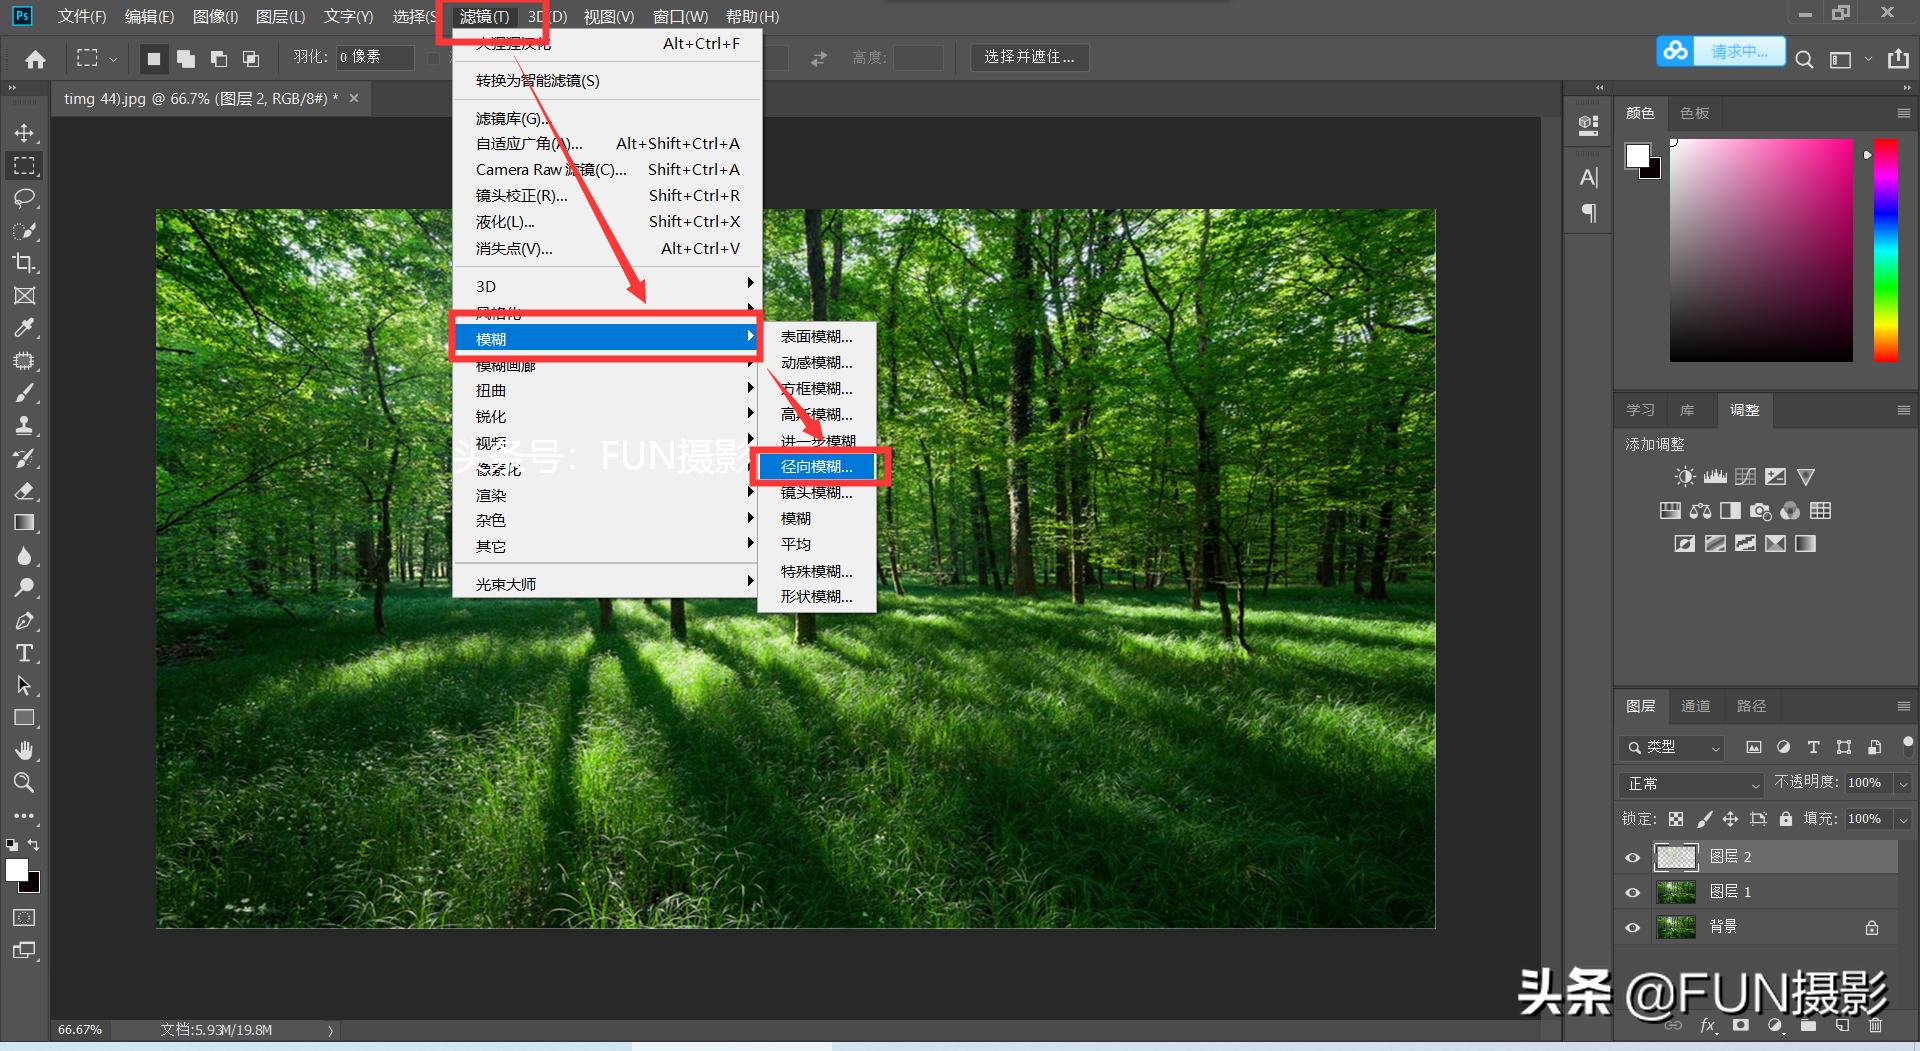Select the Pen tool
1920x1051 pixels.
24,621
